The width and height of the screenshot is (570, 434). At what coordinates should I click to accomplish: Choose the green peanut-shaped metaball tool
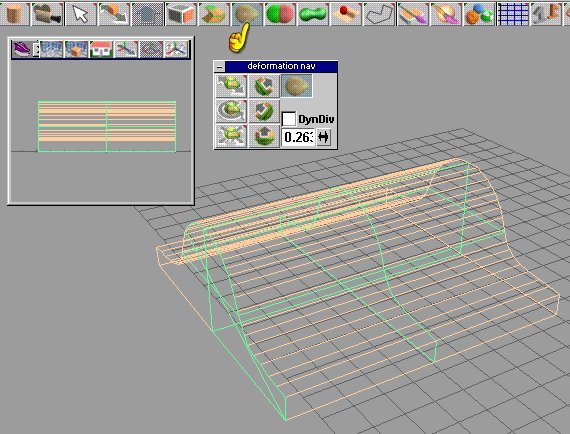313,14
